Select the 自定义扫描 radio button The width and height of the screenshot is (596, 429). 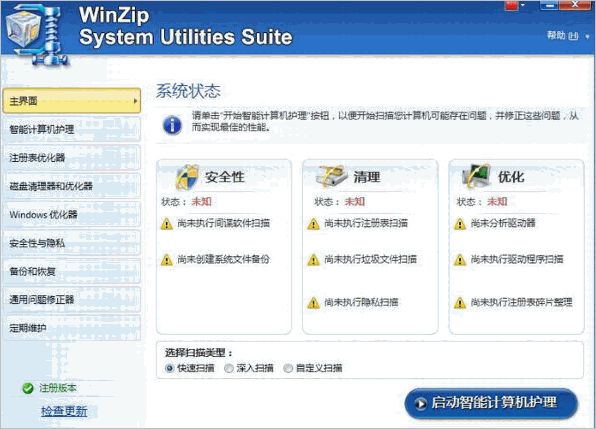tap(288, 368)
